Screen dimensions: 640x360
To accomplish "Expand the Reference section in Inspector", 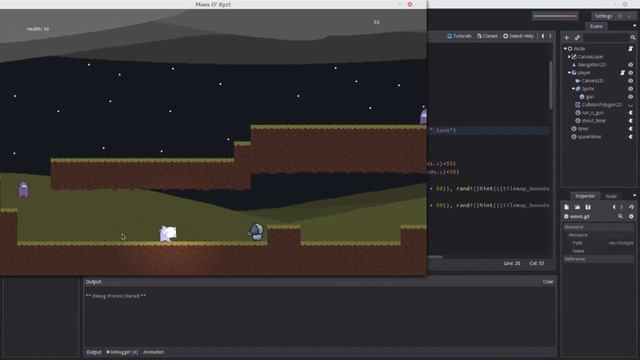I will tap(598, 259).
